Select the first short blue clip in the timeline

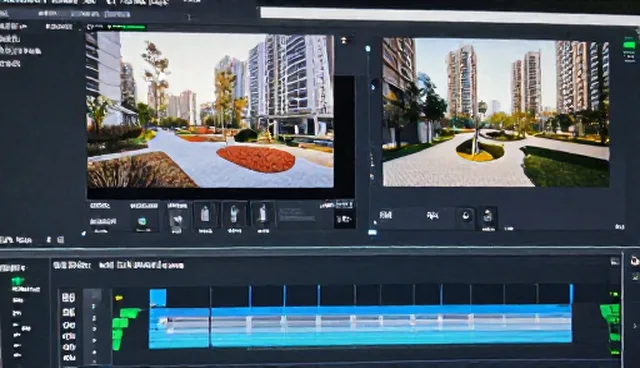179,328
